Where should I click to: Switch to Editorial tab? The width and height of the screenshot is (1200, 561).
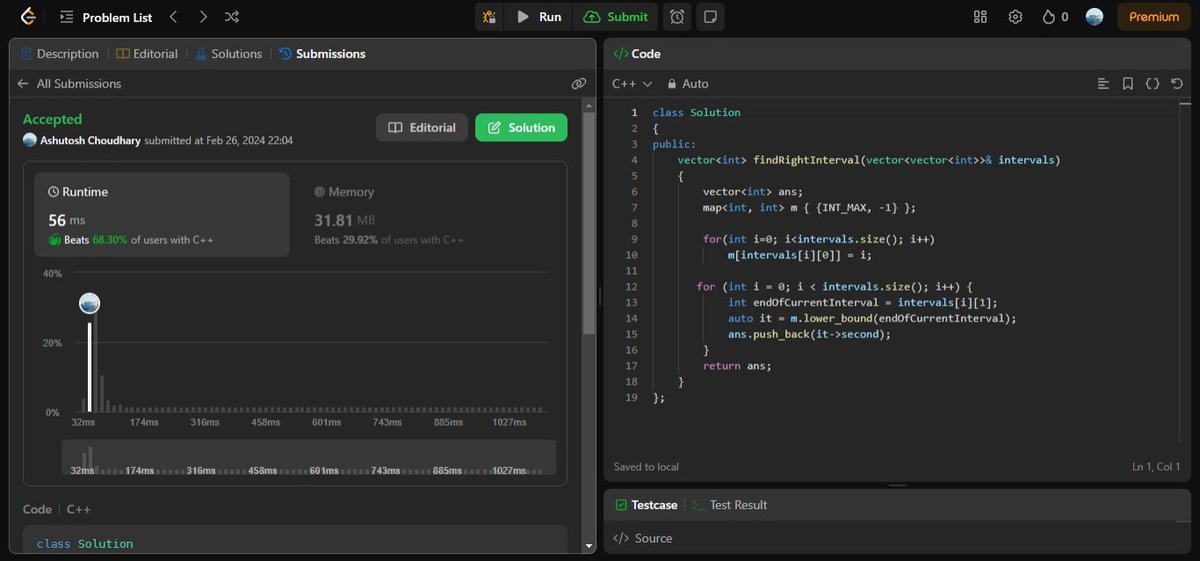click(x=147, y=54)
